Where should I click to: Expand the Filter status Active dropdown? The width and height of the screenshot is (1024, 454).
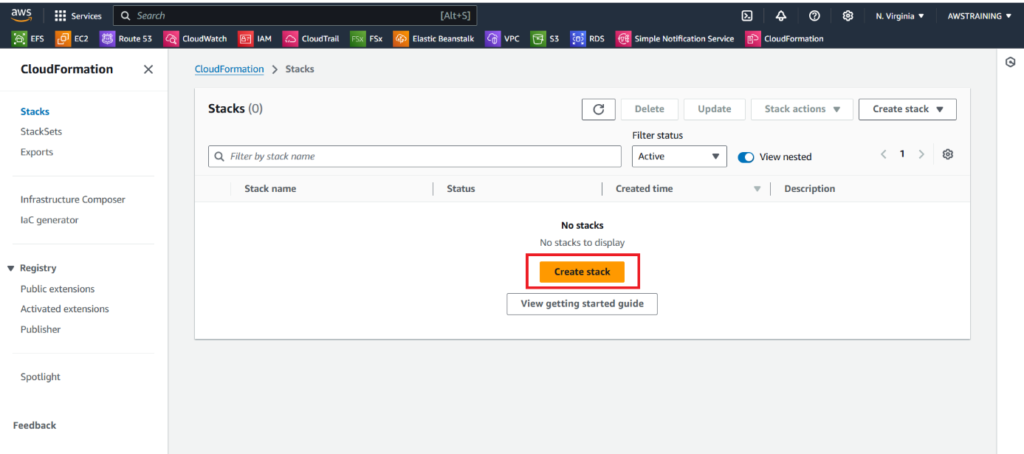[679, 157]
